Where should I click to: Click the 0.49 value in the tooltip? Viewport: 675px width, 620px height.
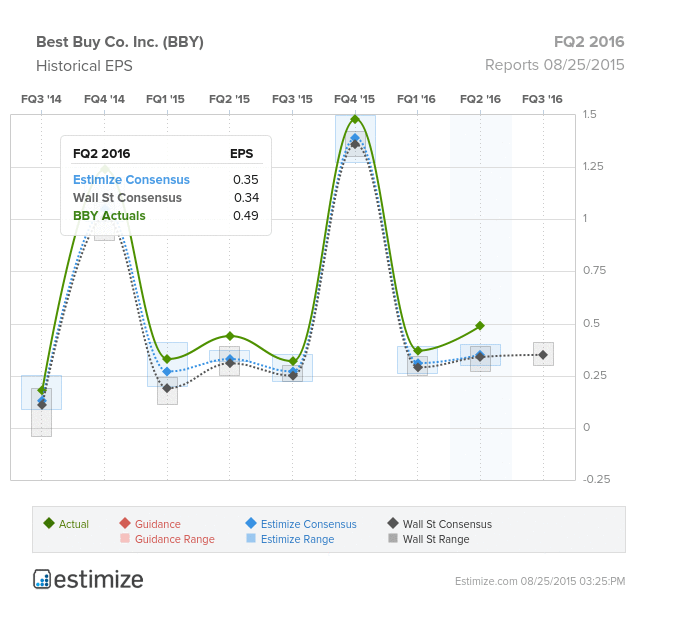[246, 216]
